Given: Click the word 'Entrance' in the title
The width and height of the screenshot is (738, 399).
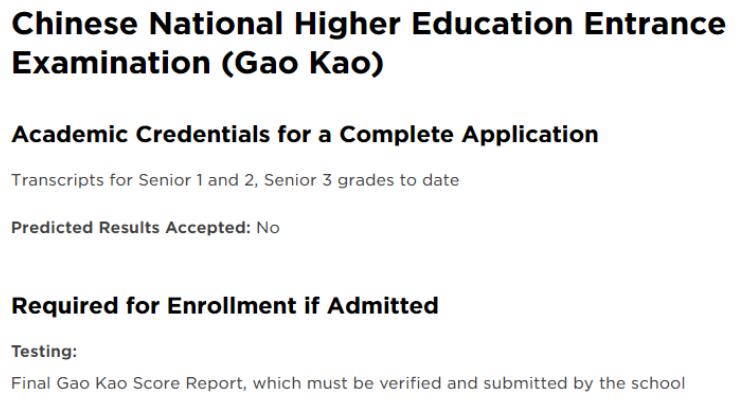Looking at the screenshot, I should click(x=655, y=24).
